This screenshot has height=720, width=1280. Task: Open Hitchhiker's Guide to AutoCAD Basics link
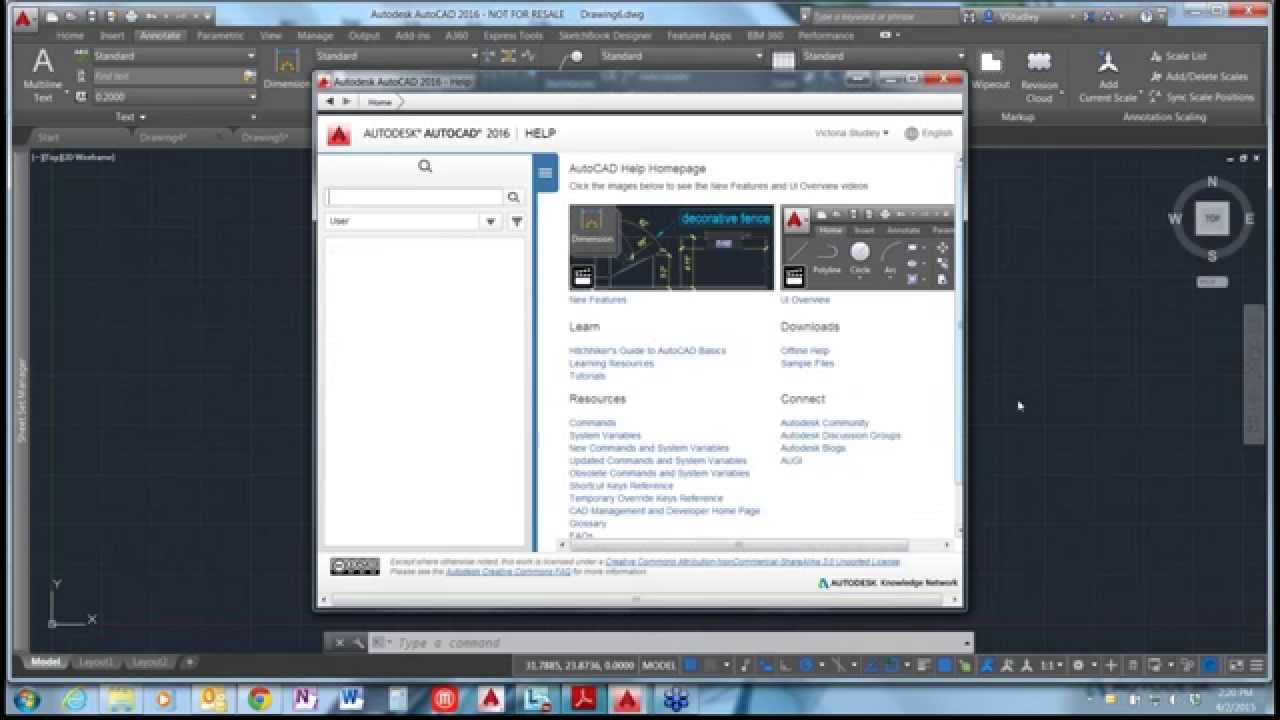647,351
